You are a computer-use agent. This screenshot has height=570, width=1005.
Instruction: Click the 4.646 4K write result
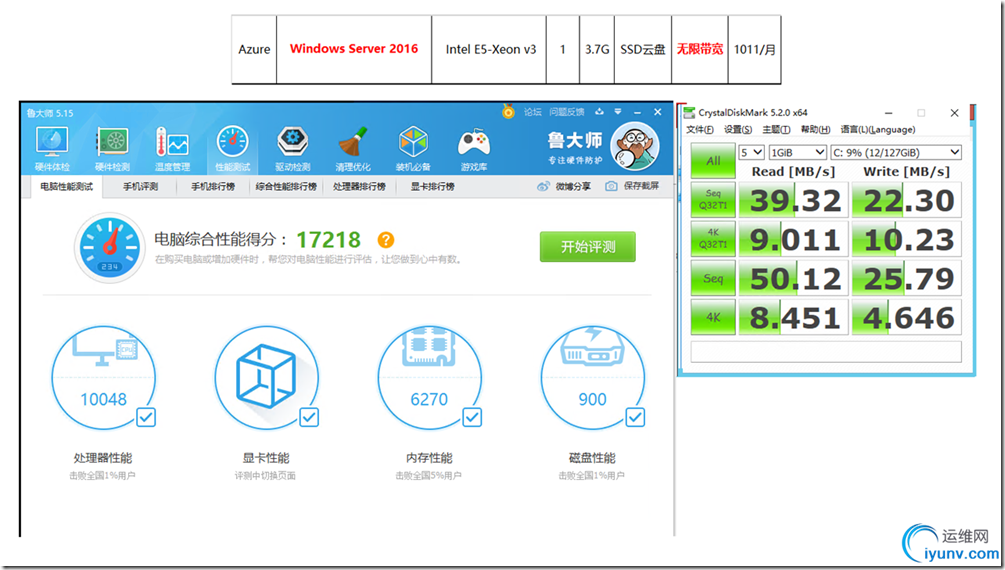[x=907, y=317]
